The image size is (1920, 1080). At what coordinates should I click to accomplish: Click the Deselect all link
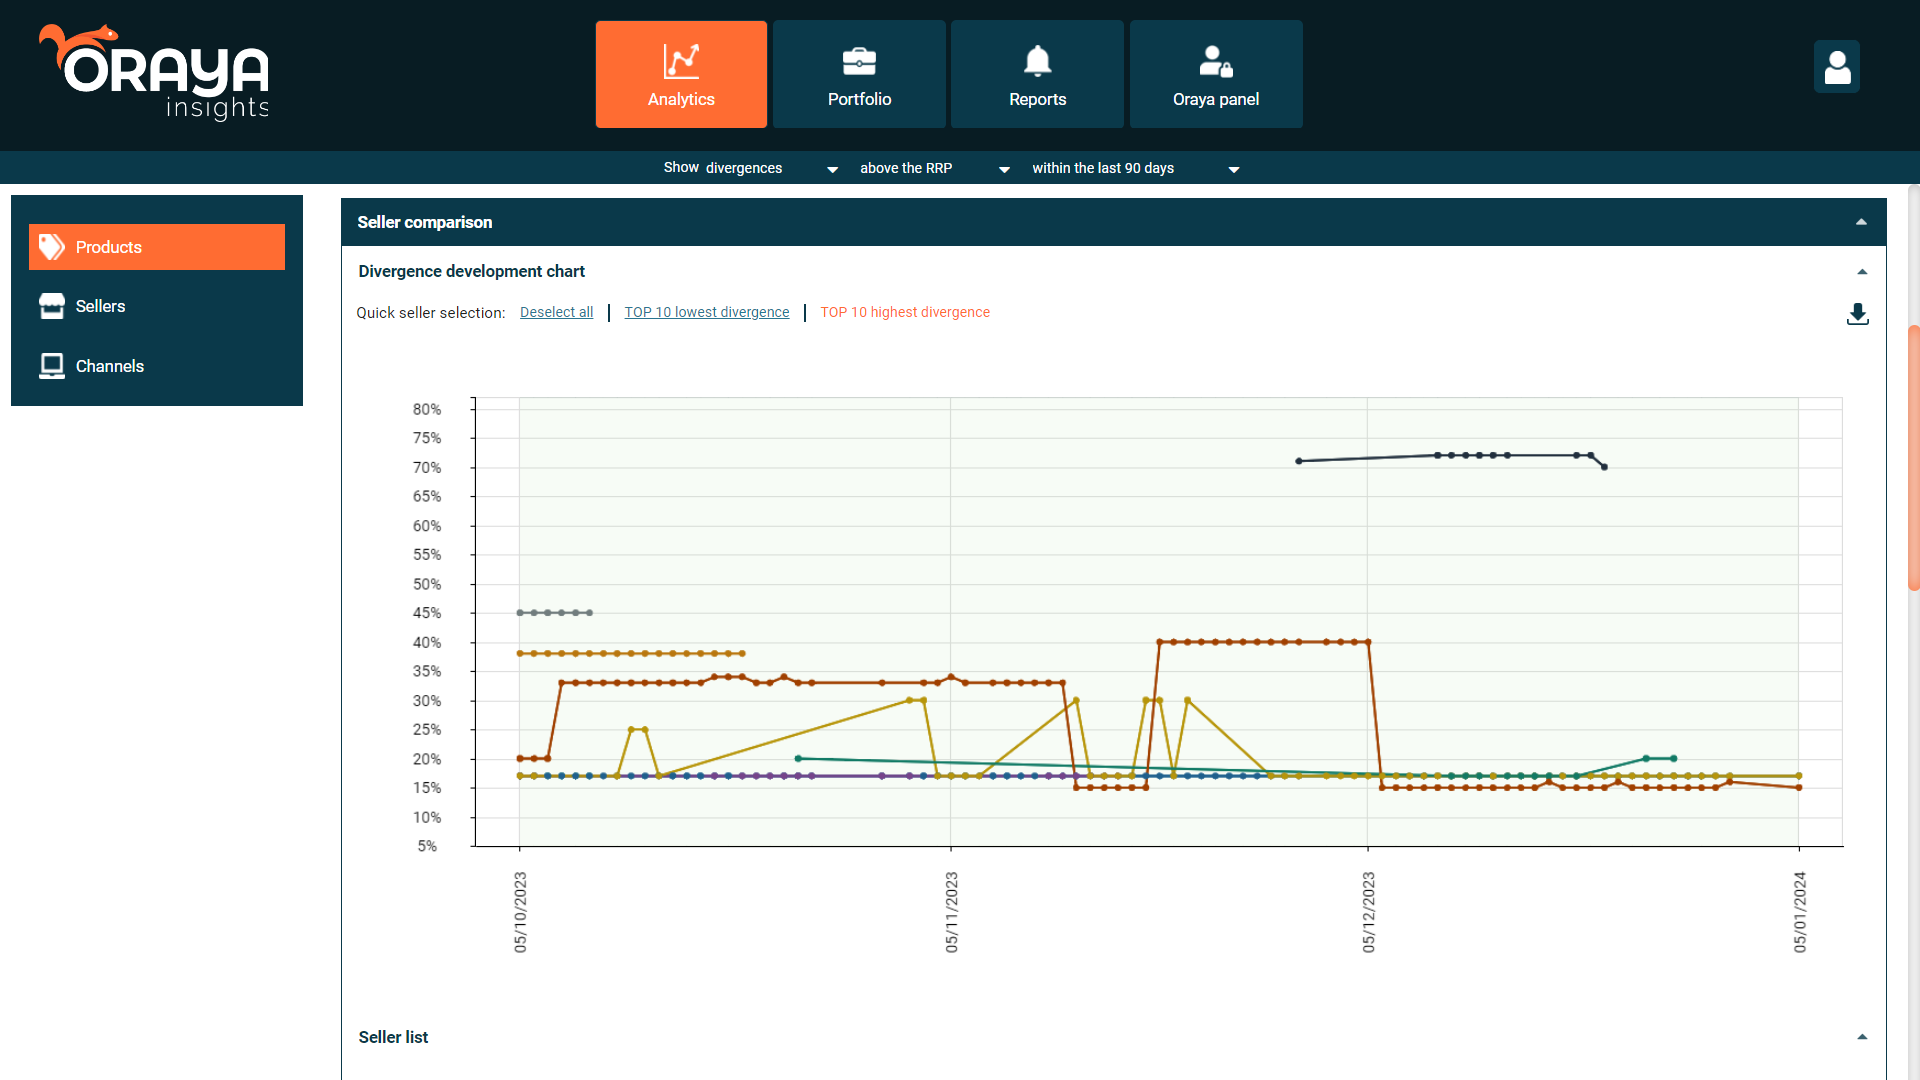click(556, 312)
